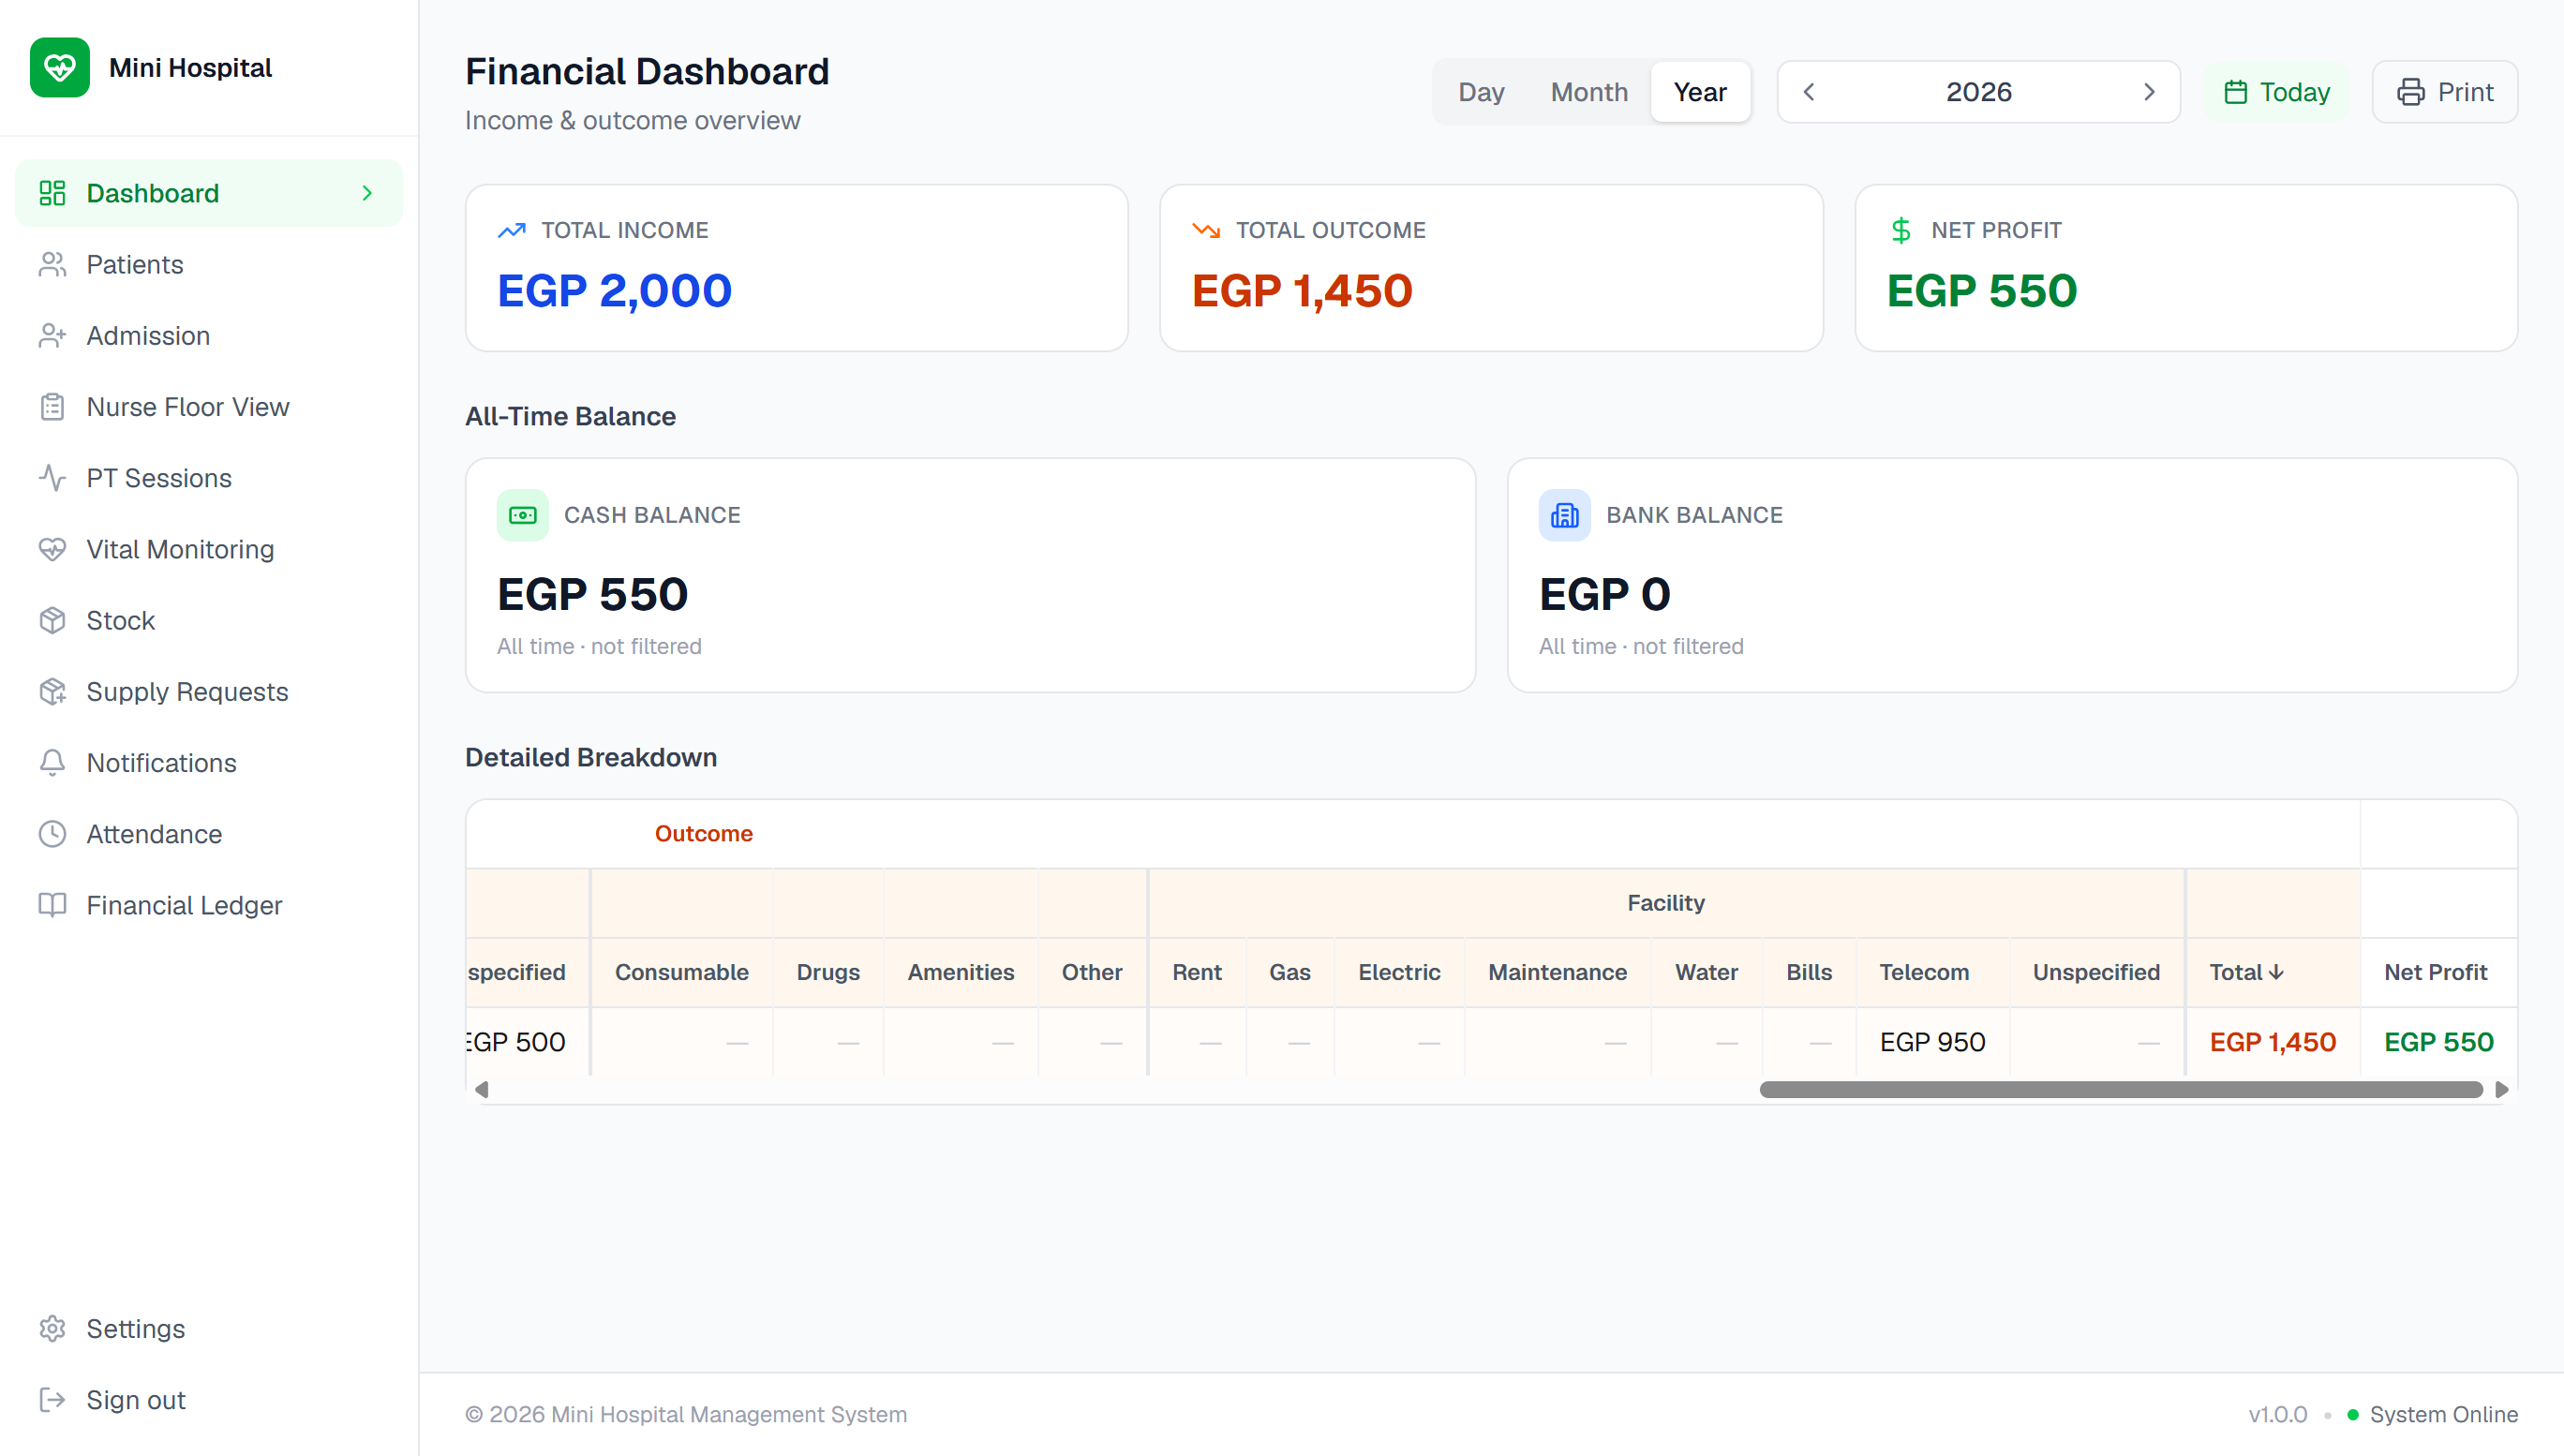Open Nurse Floor View clipboard icon
2564x1456 pixels.
point(52,407)
